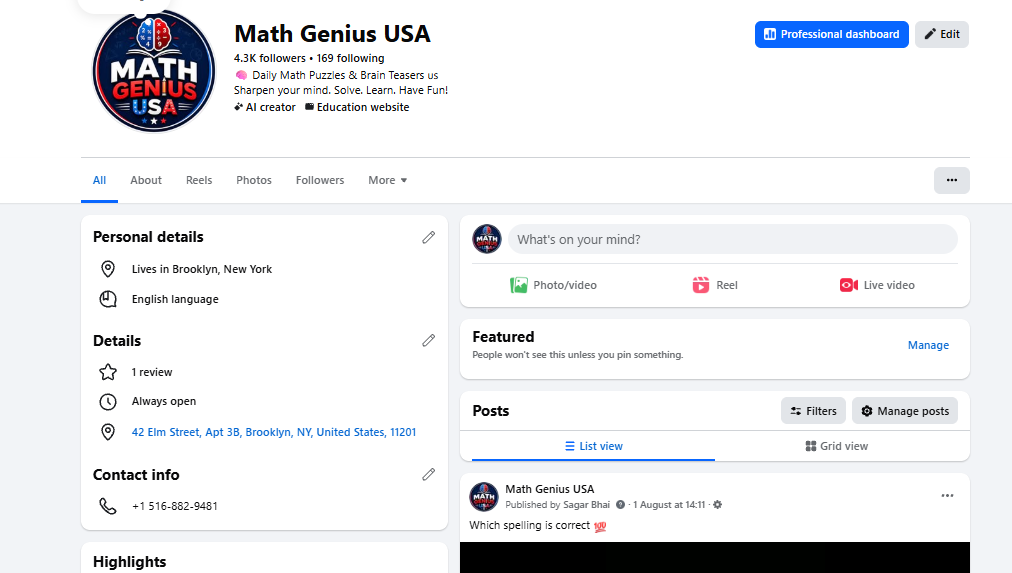The height and width of the screenshot is (573, 1012).
Task: Open the 42 Elm Street address link
Action: [x=274, y=432]
